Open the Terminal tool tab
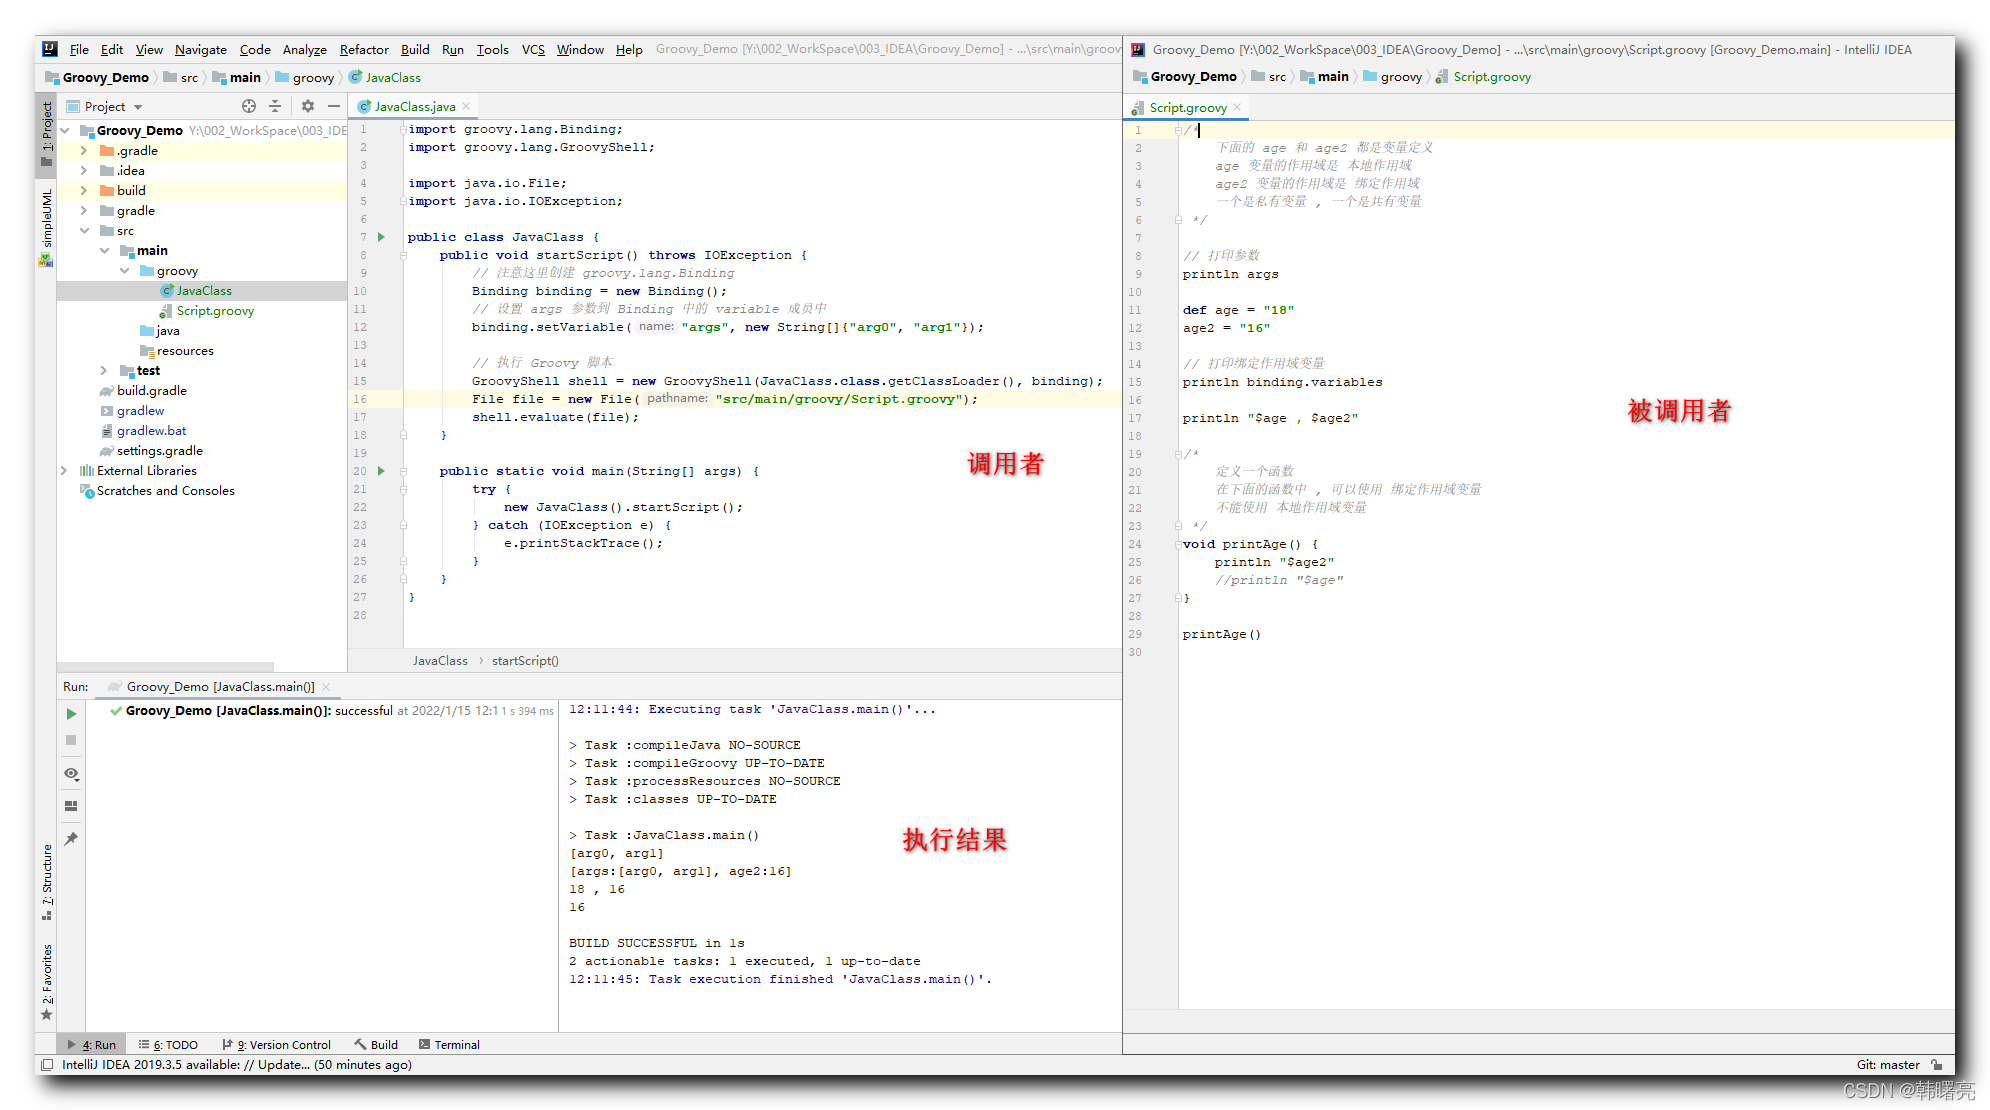 pos(449,1045)
